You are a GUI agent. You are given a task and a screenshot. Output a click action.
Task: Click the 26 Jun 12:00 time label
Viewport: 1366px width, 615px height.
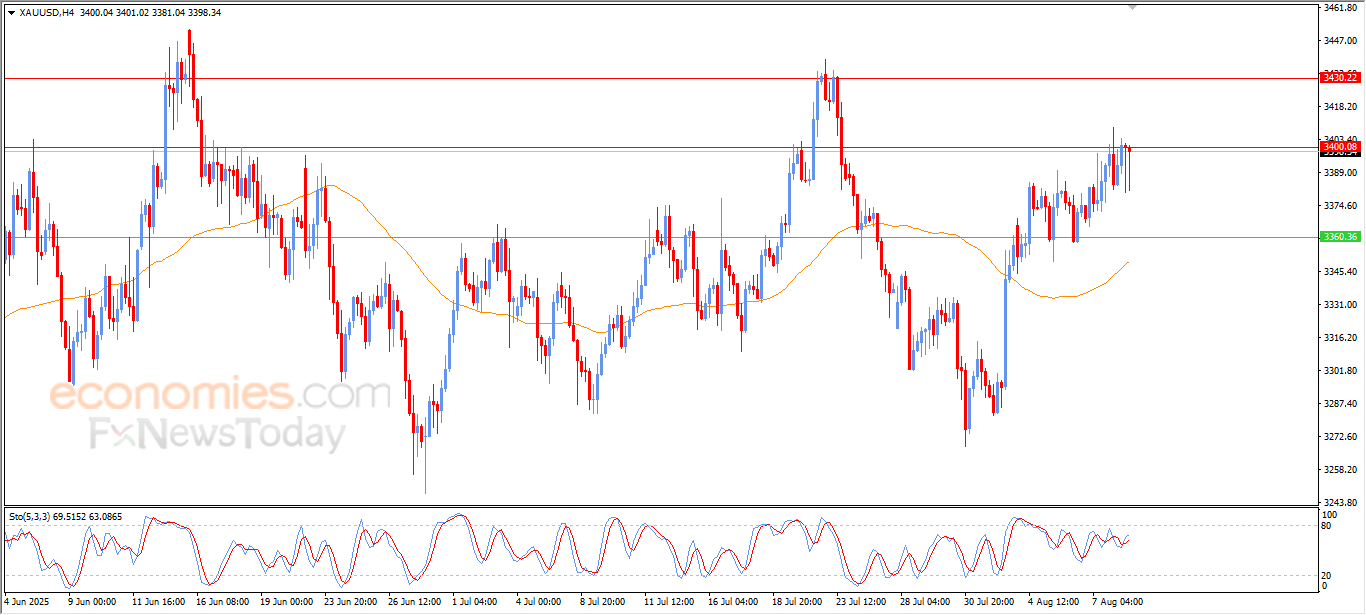[414, 602]
